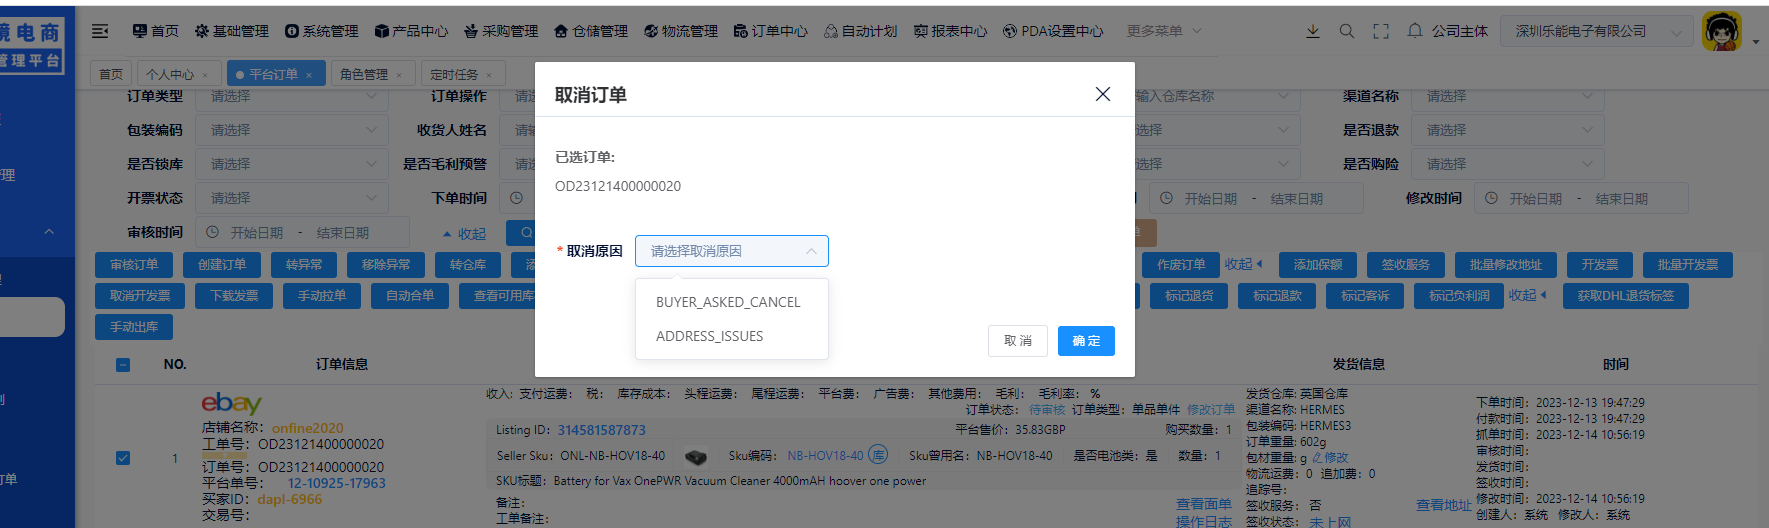This screenshot has width=1769, height=528.
Task: Click 取消 button in dialog
Action: click(x=1018, y=341)
